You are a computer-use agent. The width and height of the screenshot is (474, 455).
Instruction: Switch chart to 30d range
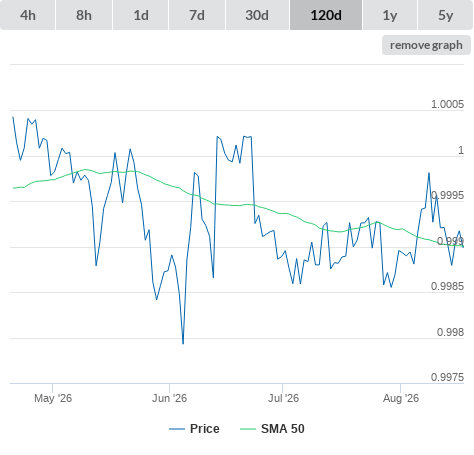[x=257, y=15]
